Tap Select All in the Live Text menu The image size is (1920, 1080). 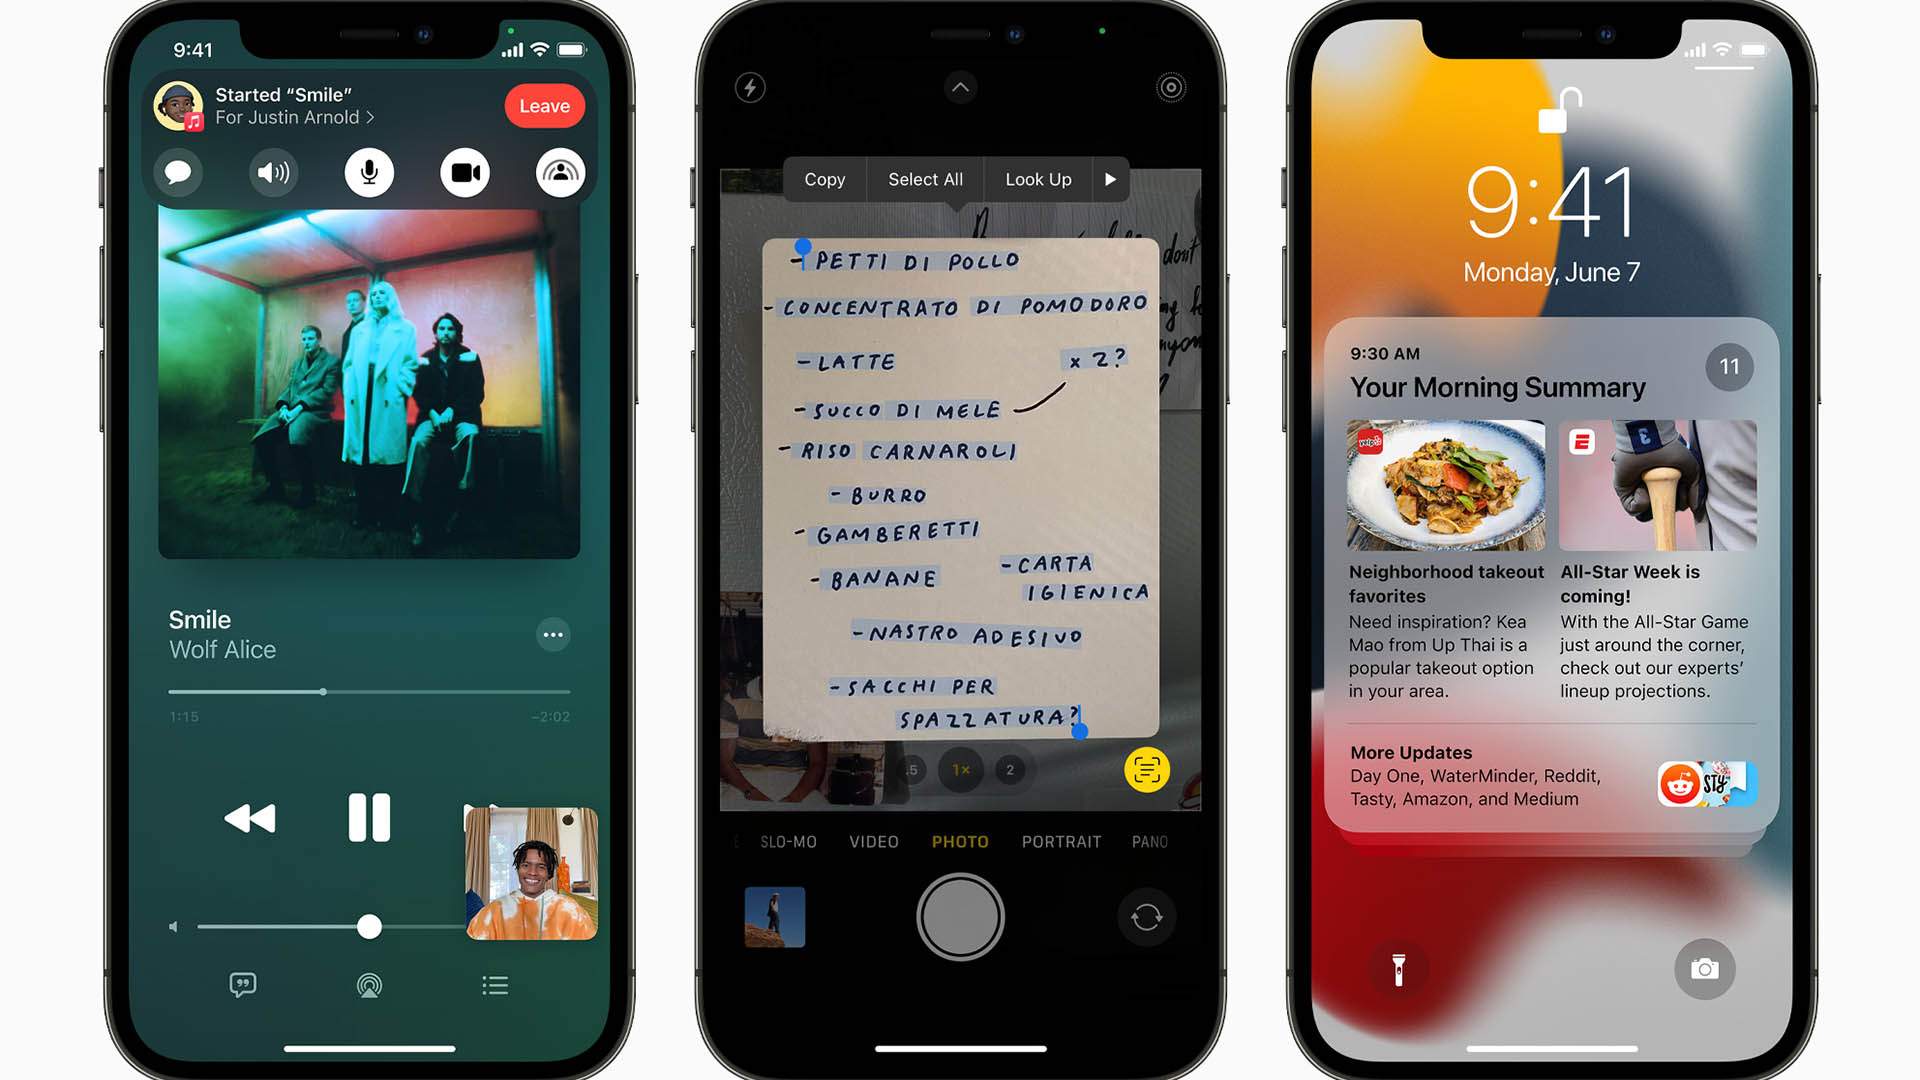pyautogui.click(x=924, y=177)
